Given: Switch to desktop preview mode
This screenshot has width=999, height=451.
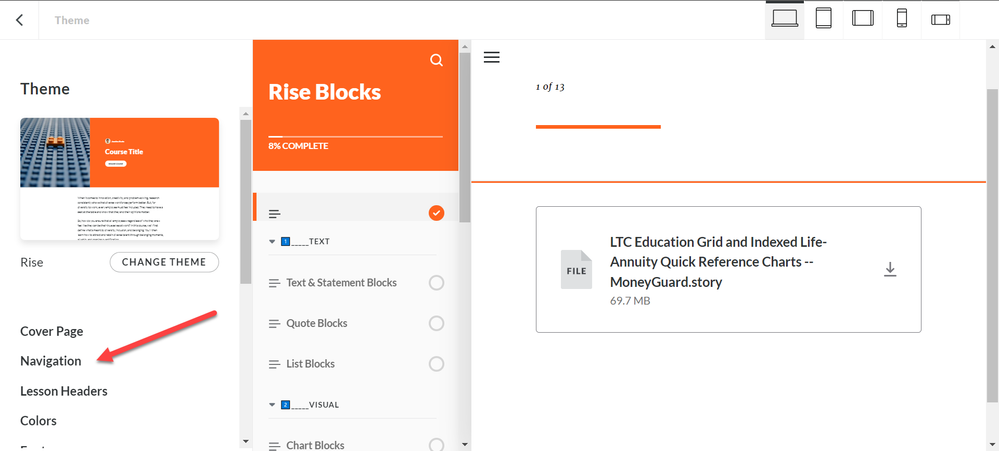Looking at the screenshot, I should 785,19.
